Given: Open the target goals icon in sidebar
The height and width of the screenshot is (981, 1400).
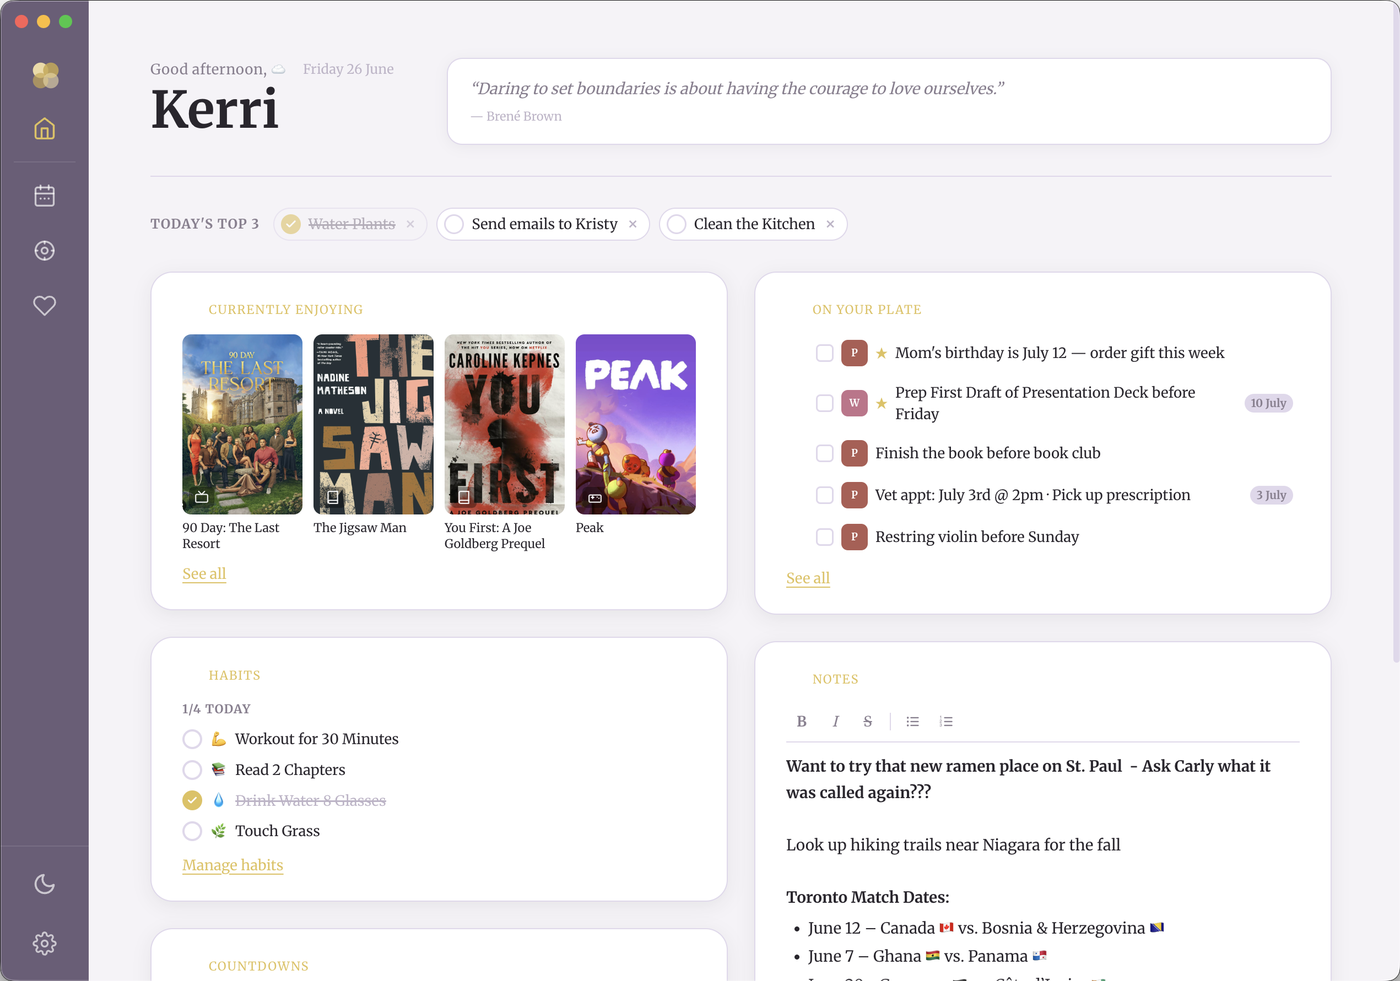Looking at the screenshot, I should [44, 251].
